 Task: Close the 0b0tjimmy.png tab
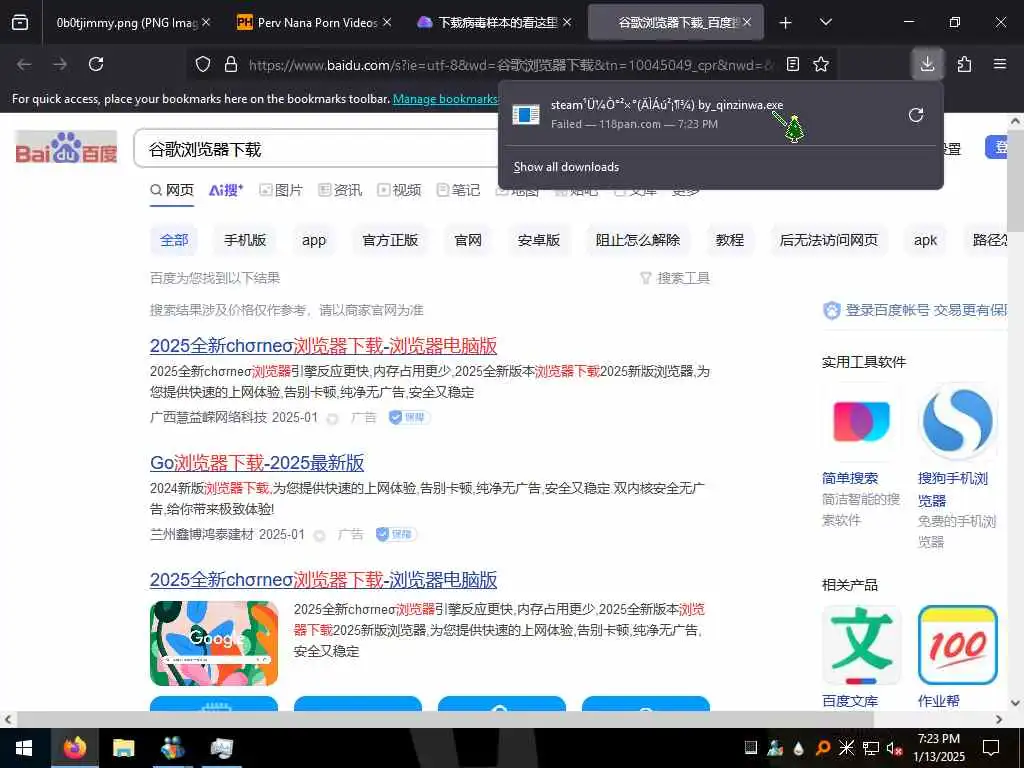206,22
